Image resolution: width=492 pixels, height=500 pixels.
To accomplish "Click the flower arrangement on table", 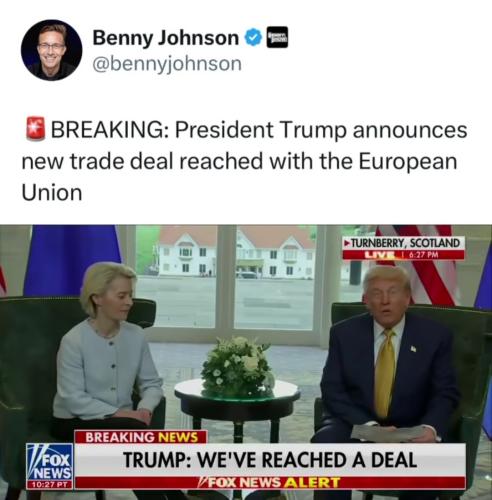I will coord(237,366).
